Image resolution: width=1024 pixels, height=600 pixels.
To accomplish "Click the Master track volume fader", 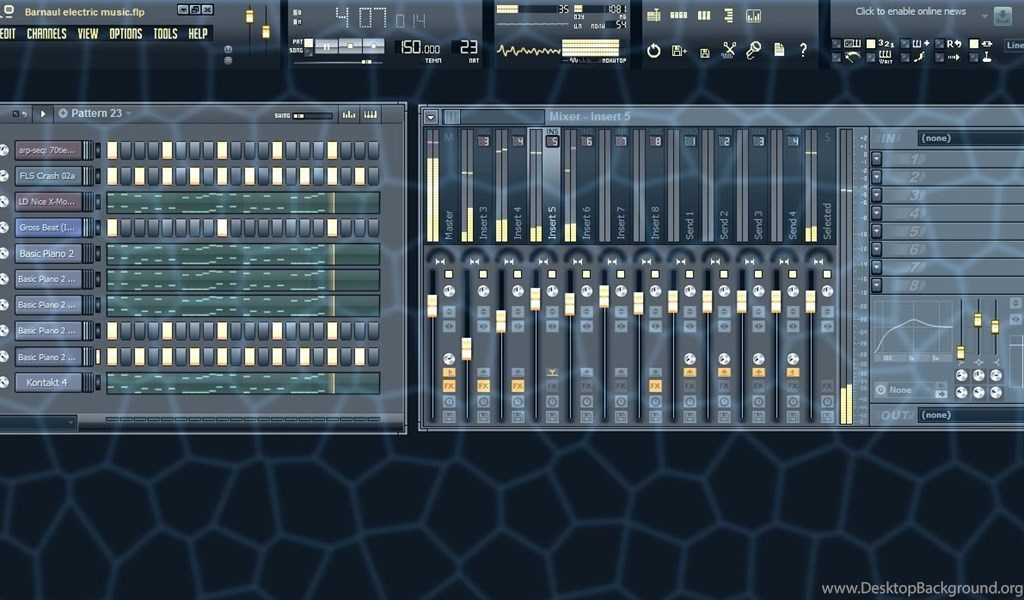I will click(432, 306).
